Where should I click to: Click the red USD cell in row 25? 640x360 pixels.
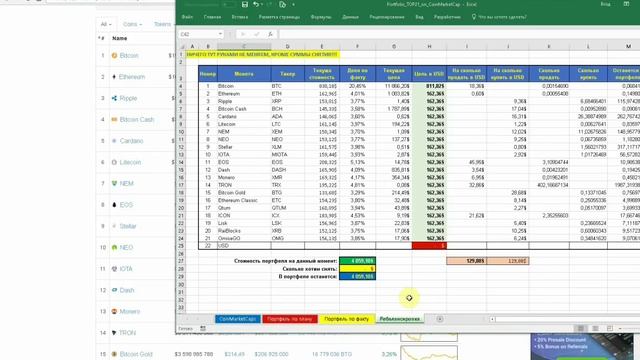click(x=429, y=246)
